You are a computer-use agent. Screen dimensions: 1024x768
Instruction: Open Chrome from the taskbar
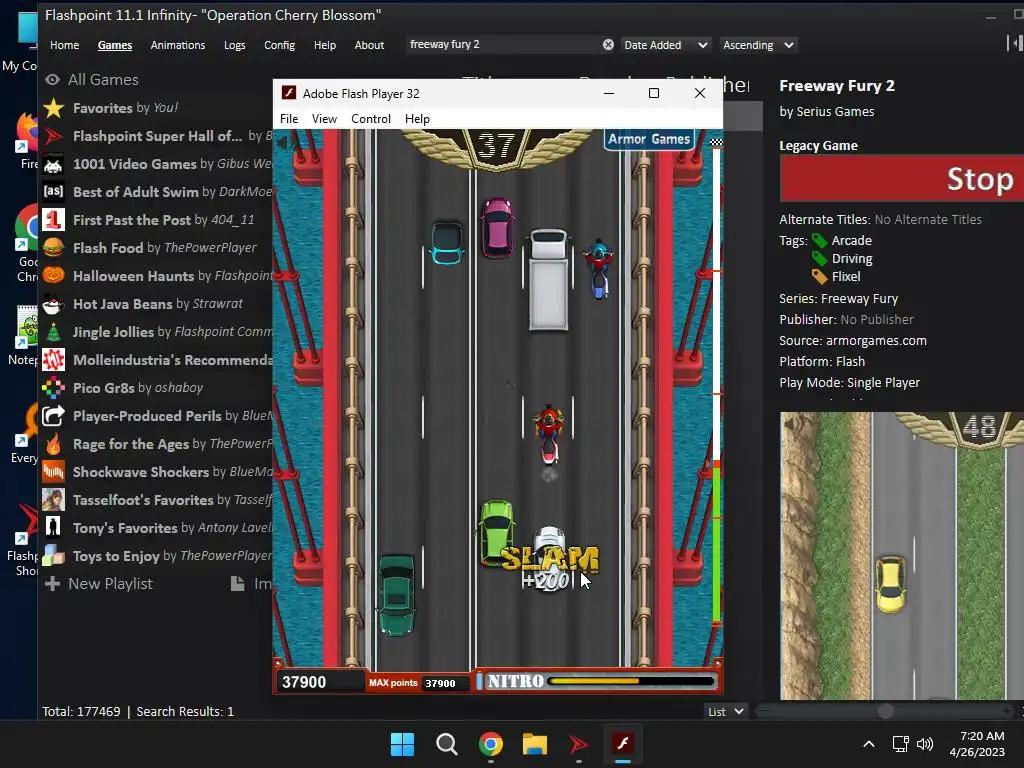click(x=490, y=744)
